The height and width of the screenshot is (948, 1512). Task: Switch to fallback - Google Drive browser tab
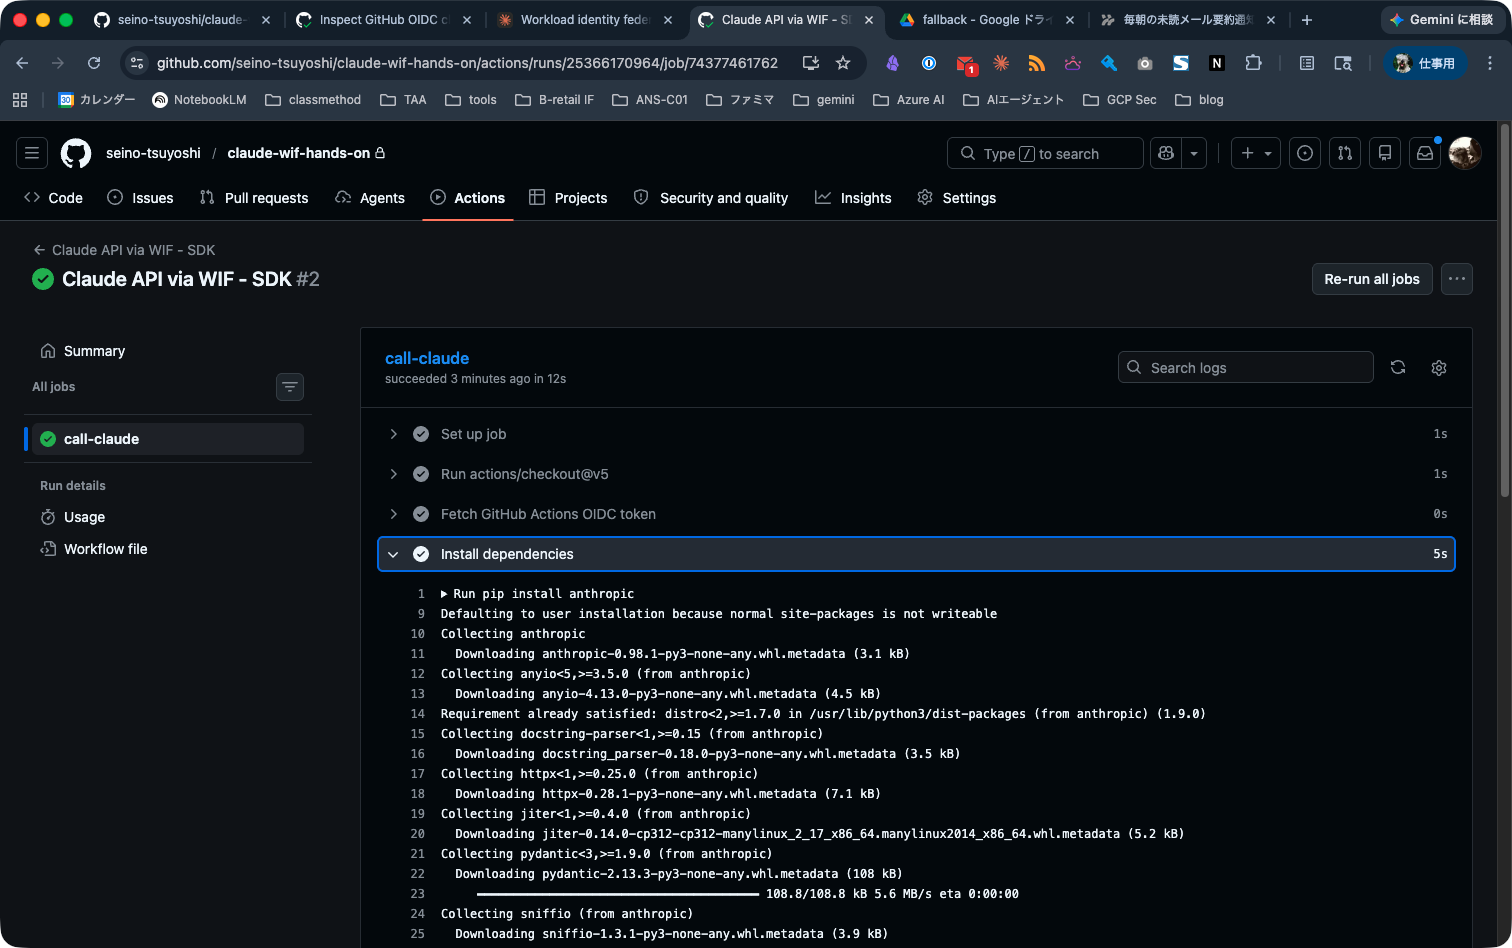point(987,20)
